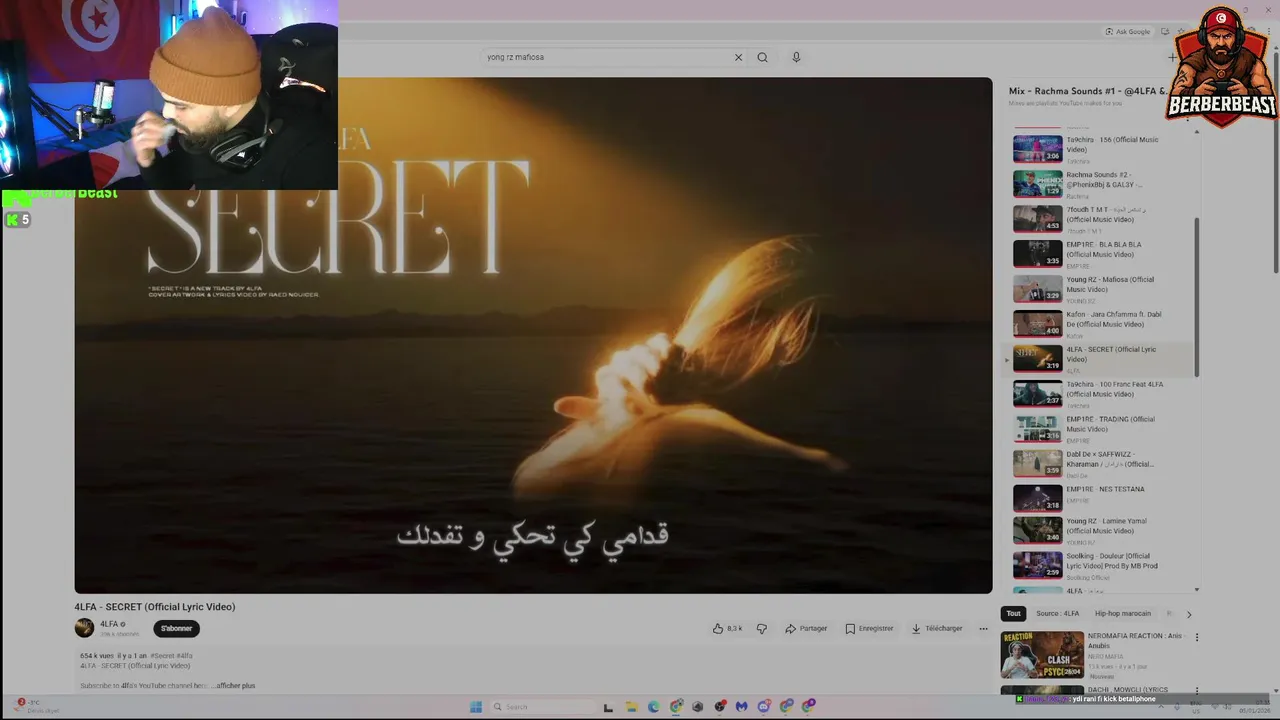Open the Ask Google button
1280x720 pixels.
(x=1128, y=32)
